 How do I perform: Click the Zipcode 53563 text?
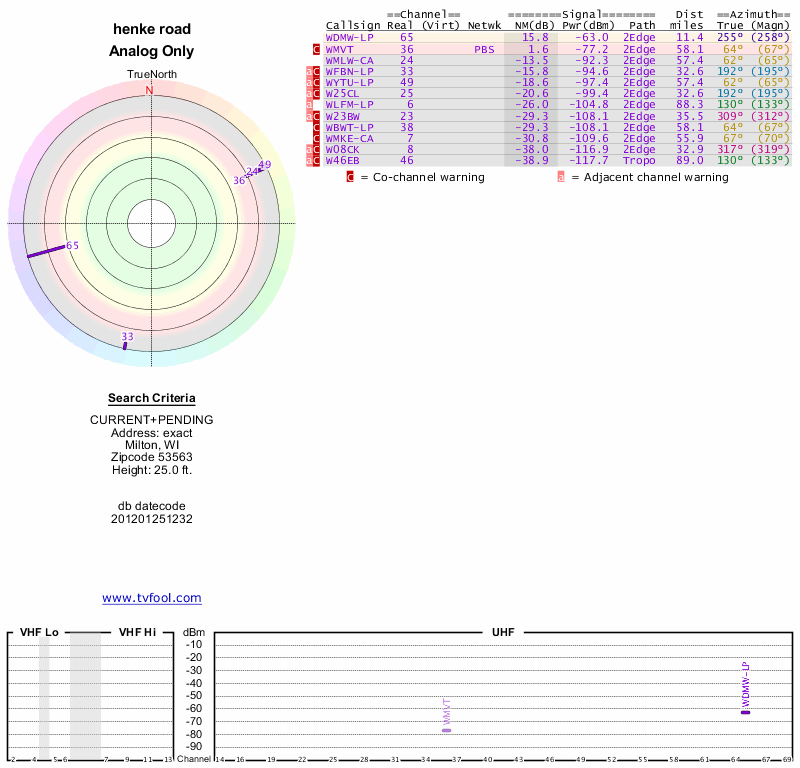point(152,457)
